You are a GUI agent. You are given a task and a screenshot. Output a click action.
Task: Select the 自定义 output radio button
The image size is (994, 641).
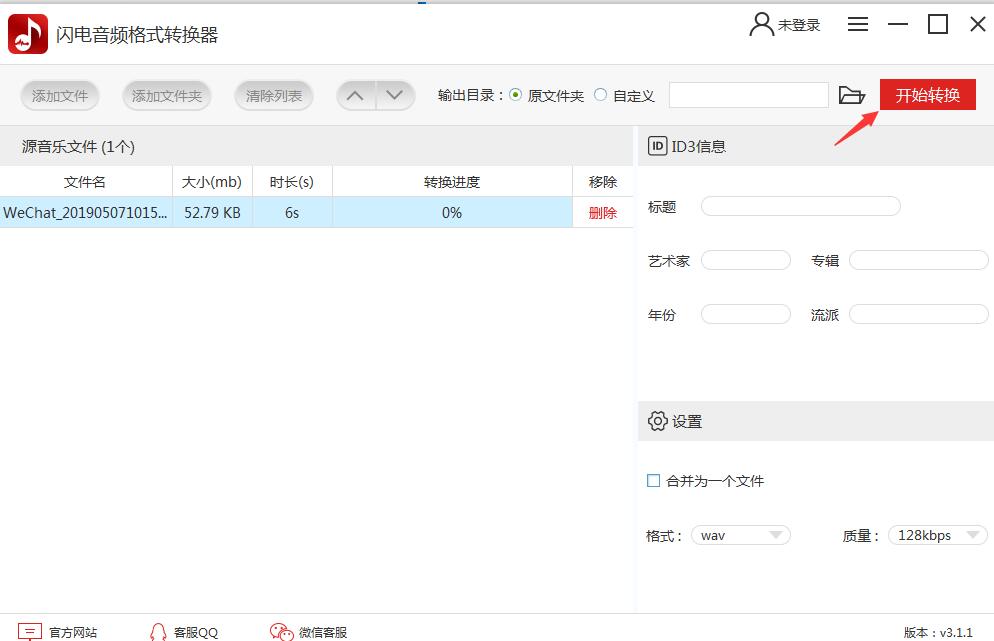click(x=599, y=95)
